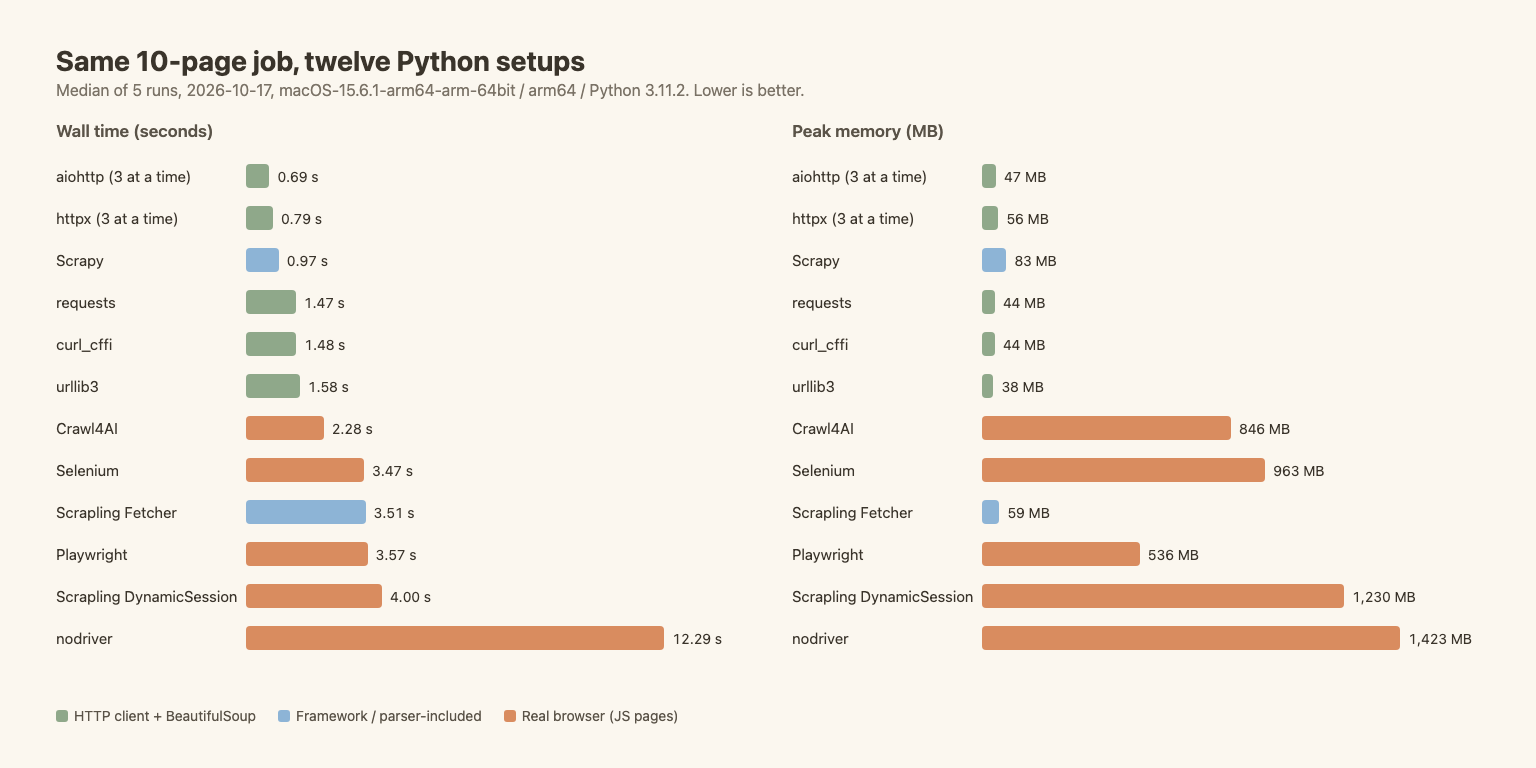Click the nodriver wall time bar
1536x768 pixels.
[x=455, y=638]
